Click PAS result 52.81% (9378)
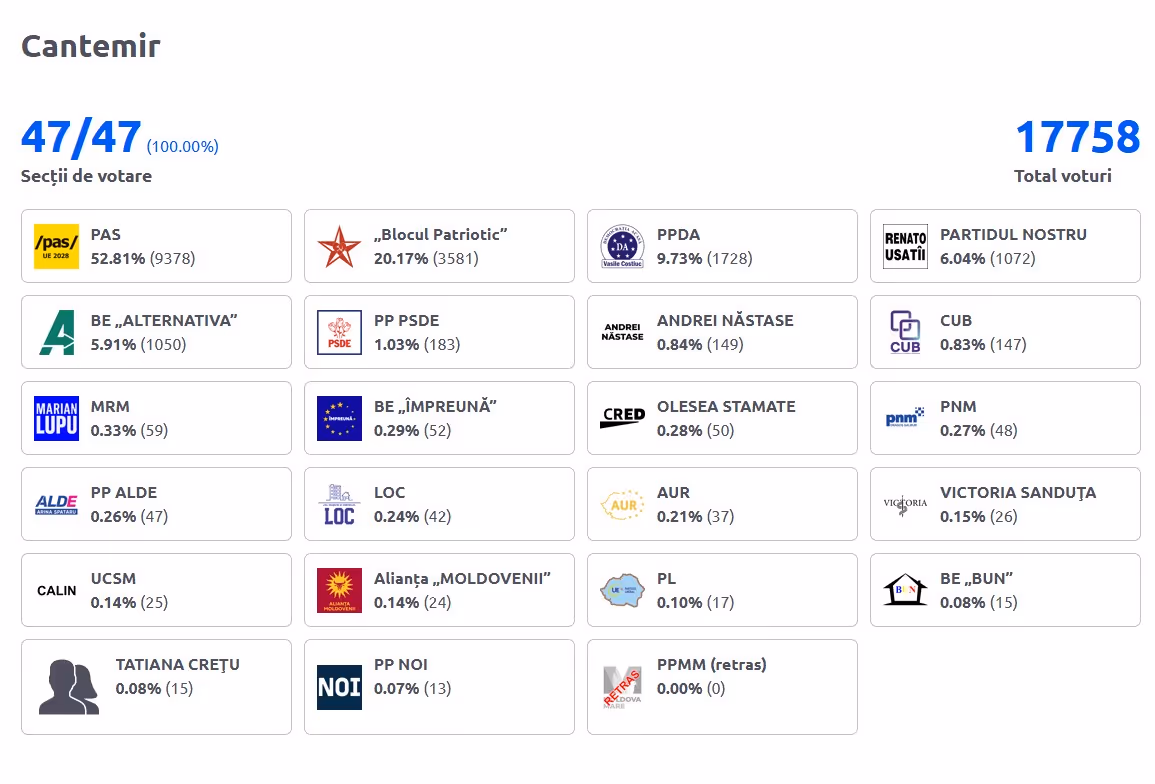1155x784 pixels. pyautogui.click(x=143, y=259)
